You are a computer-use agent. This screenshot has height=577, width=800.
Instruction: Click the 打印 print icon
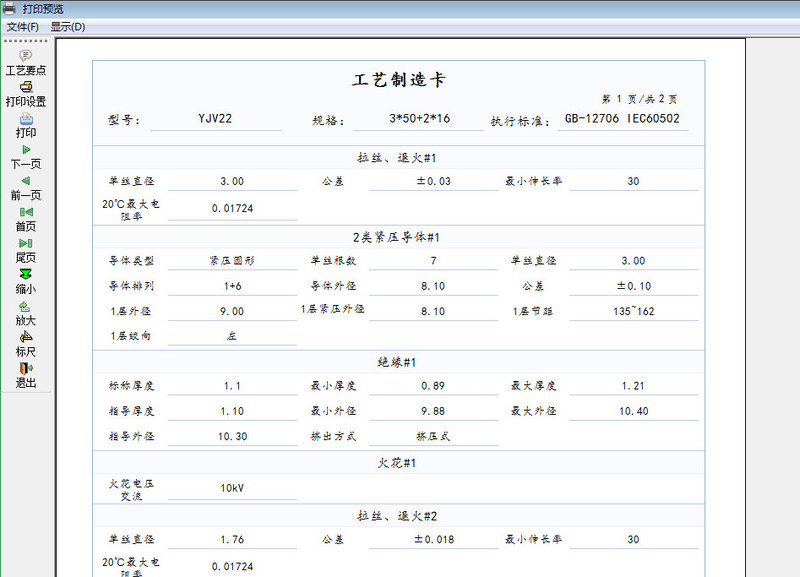coord(26,119)
